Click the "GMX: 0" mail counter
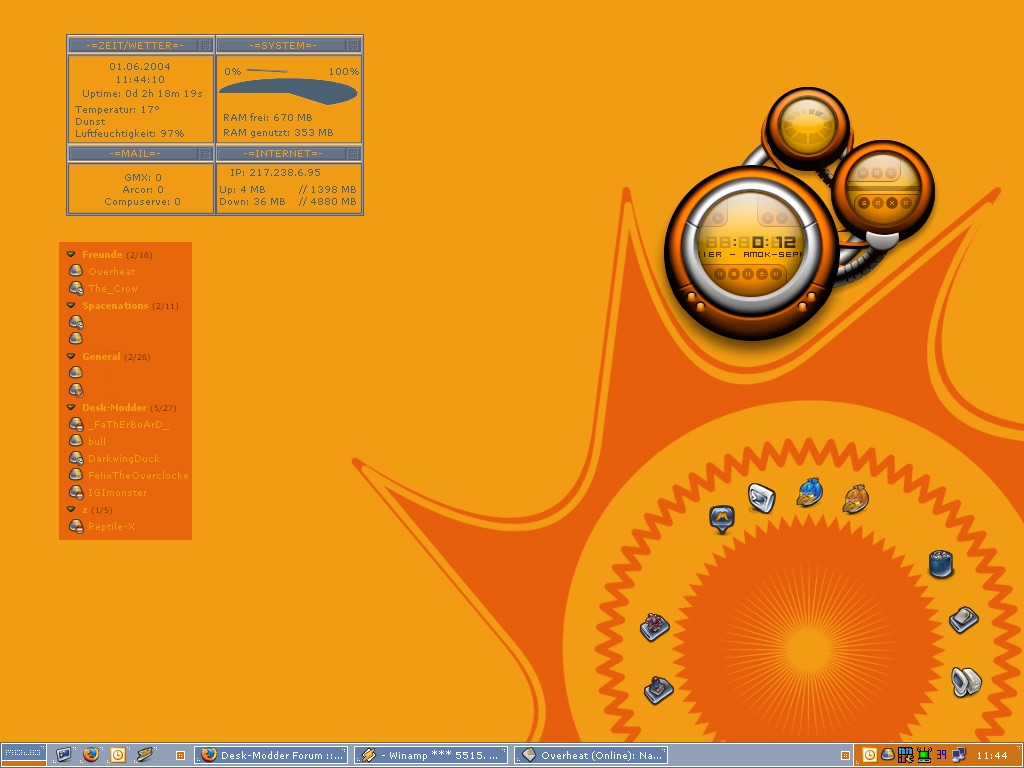1024x768 pixels. click(143, 178)
